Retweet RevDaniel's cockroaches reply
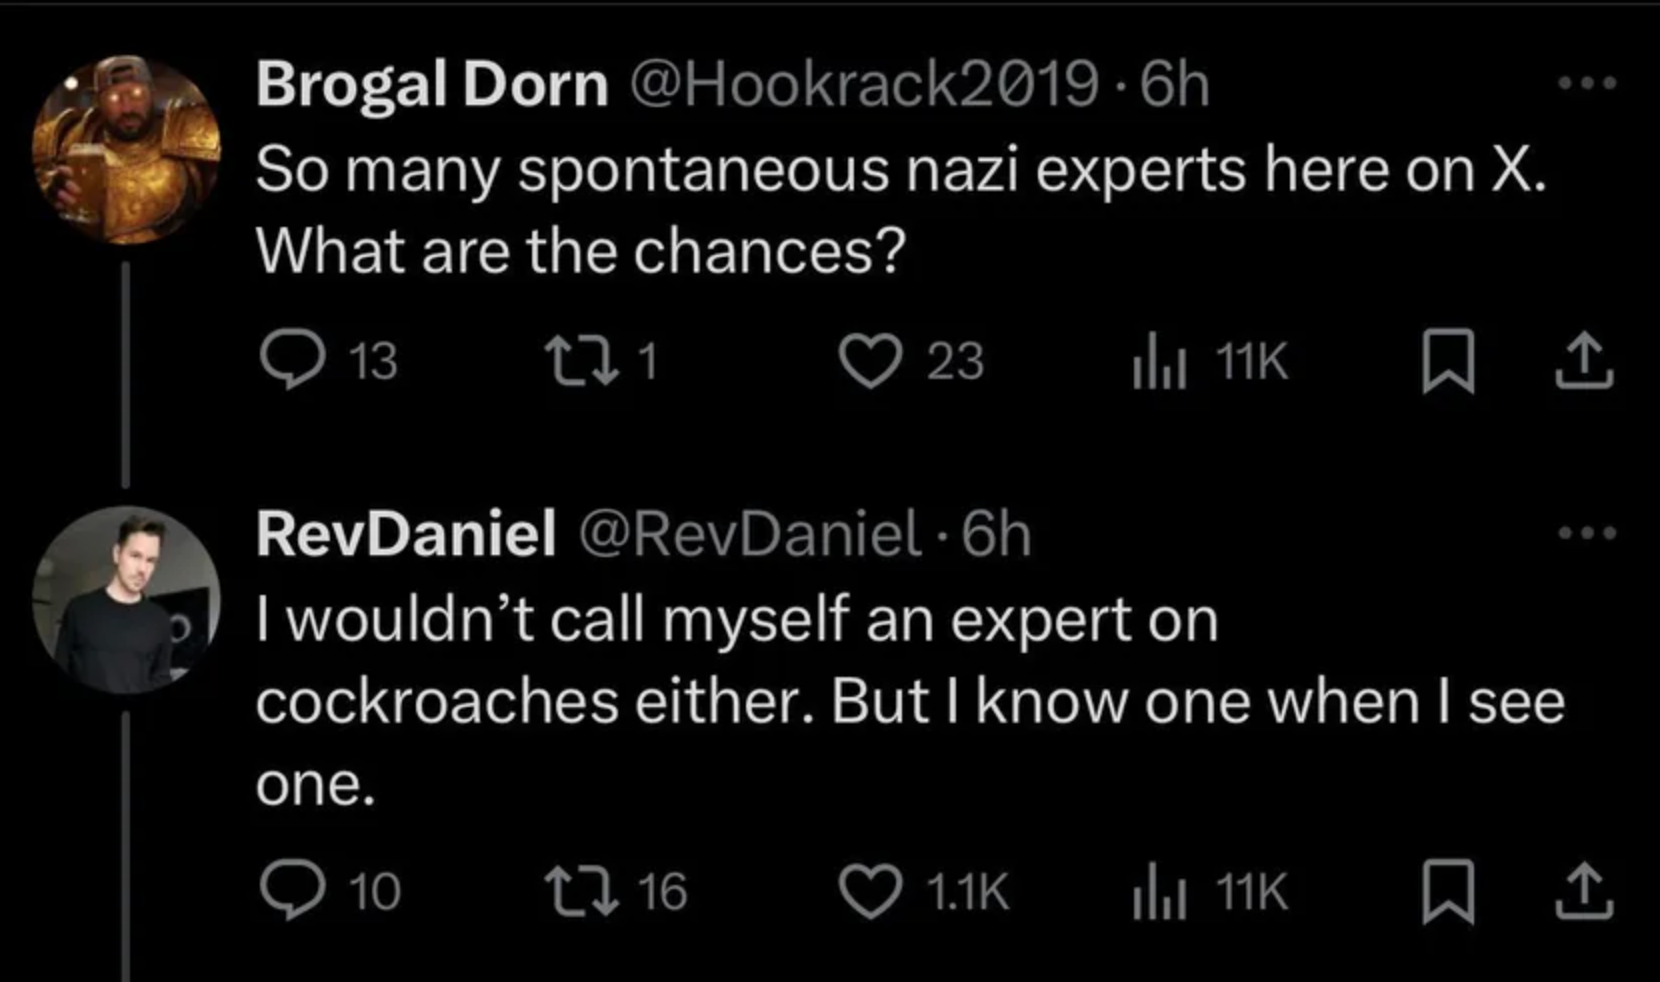This screenshot has height=982, width=1660. tap(574, 890)
